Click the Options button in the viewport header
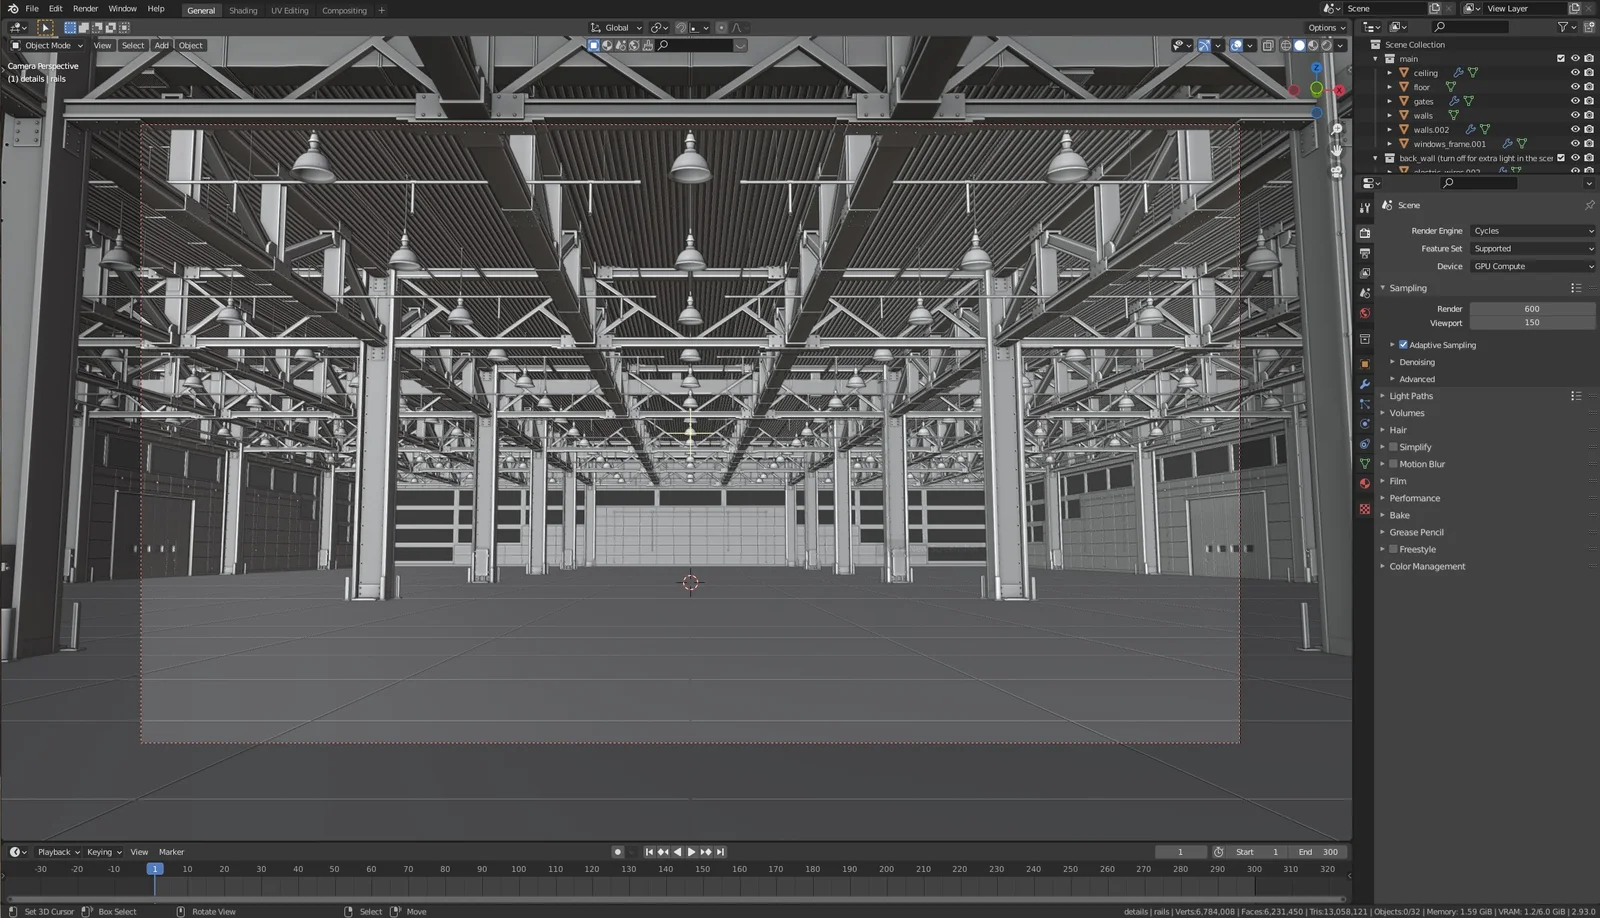This screenshot has width=1600, height=918. (1323, 27)
